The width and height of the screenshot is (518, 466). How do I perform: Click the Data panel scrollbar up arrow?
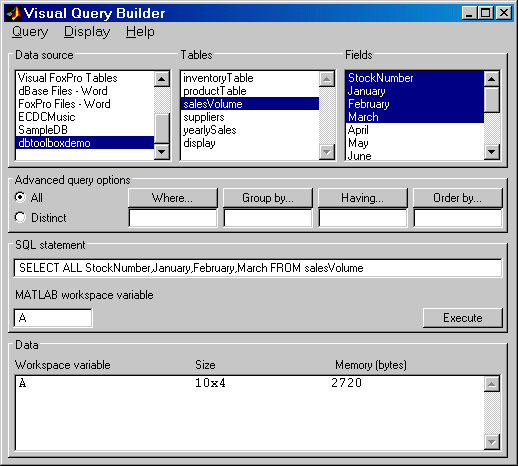[492, 384]
